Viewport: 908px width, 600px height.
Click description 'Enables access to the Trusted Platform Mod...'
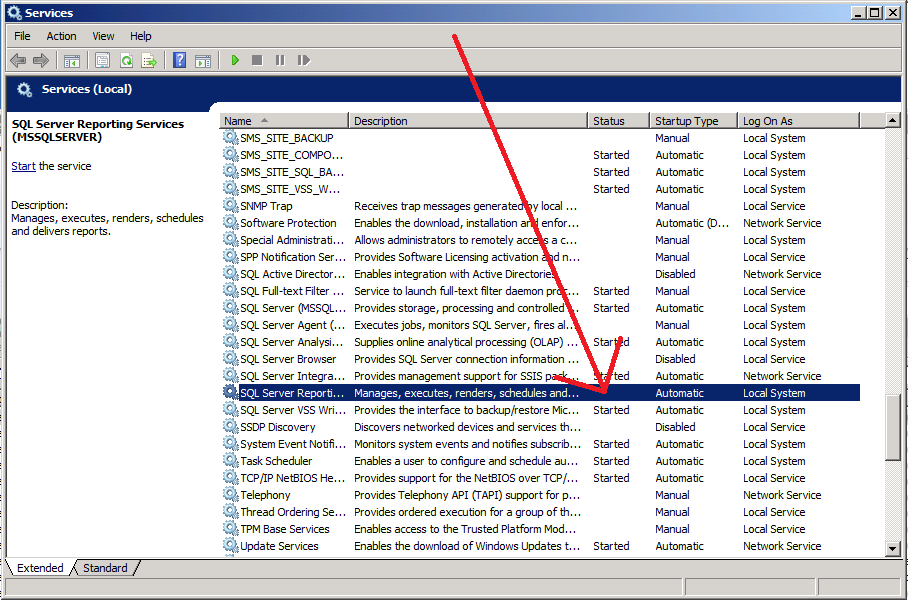pos(465,529)
